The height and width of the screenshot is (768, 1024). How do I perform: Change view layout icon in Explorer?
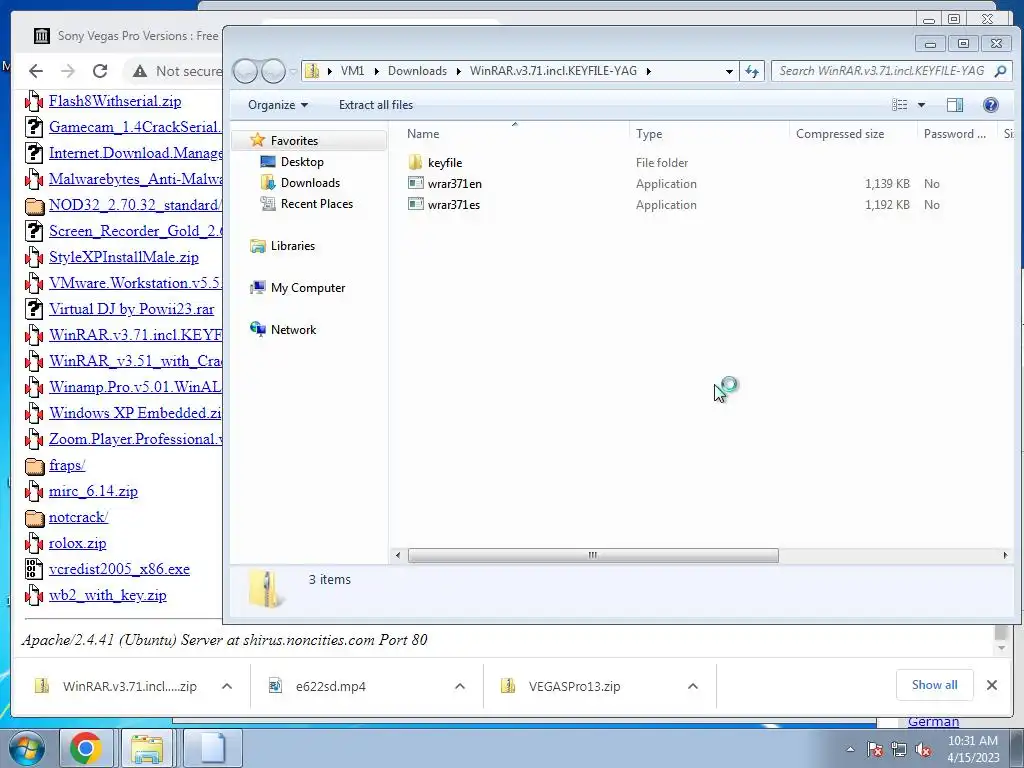click(900, 104)
